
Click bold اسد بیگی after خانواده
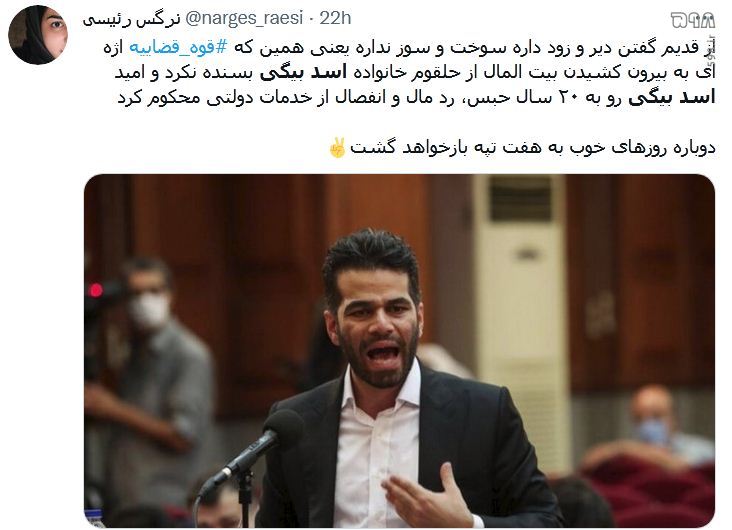303,72
